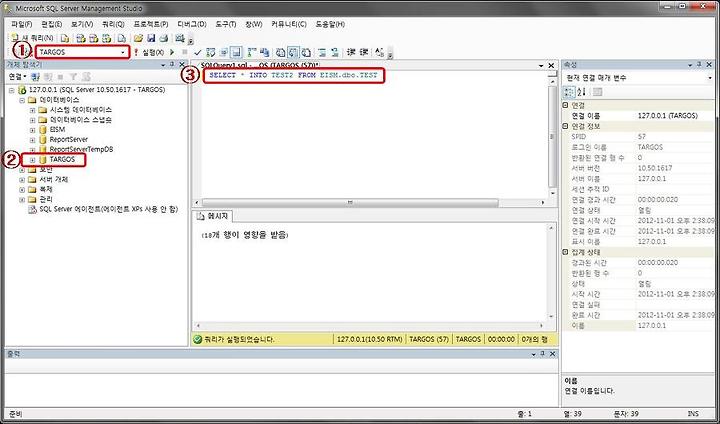Expand the ReportServer database node
The height and width of the screenshot is (424, 720).
click(32, 140)
